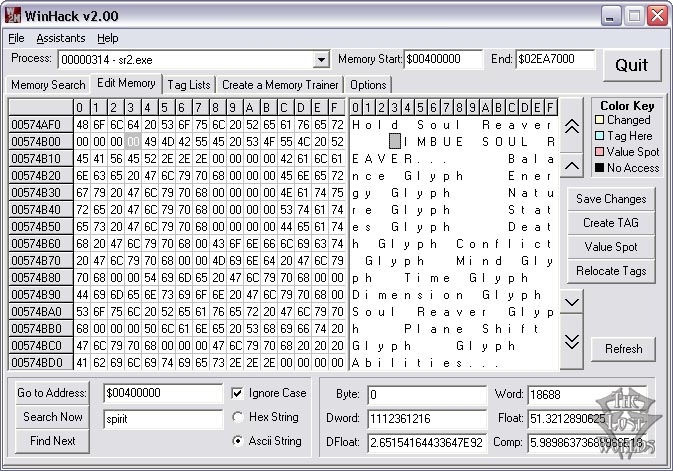The height and width of the screenshot is (471, 673).
Task: Open the Create a Memory Trainer tab
Action: [x=280, y=85]
